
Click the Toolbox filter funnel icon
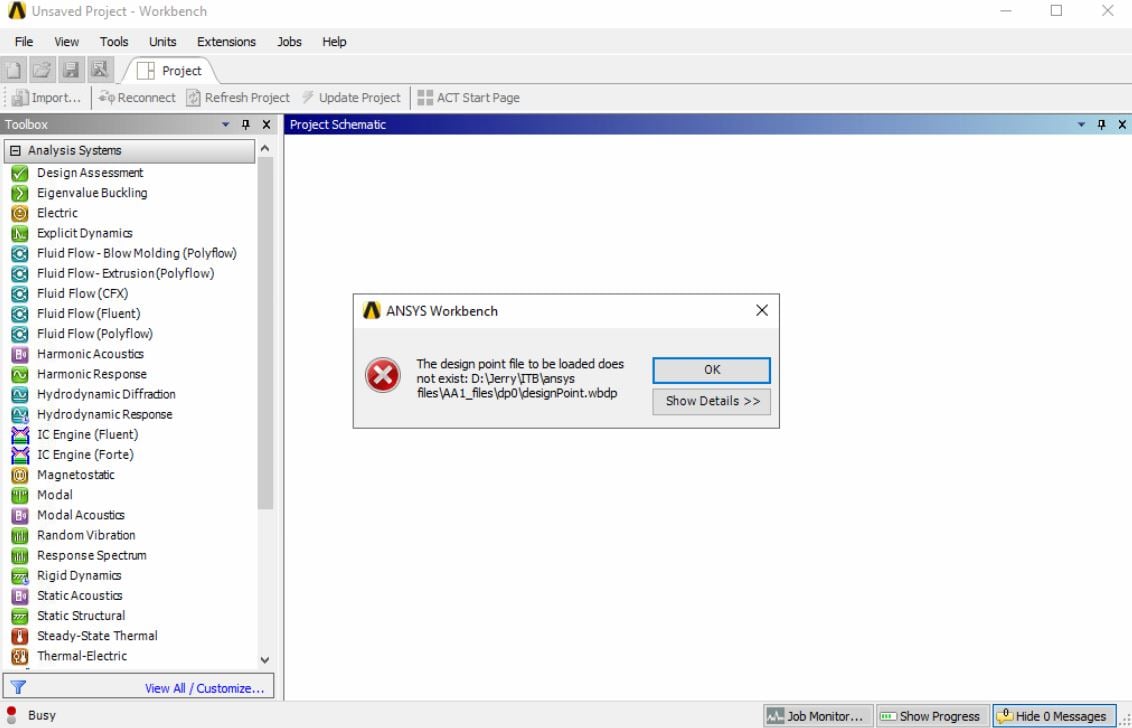[19, 687]
